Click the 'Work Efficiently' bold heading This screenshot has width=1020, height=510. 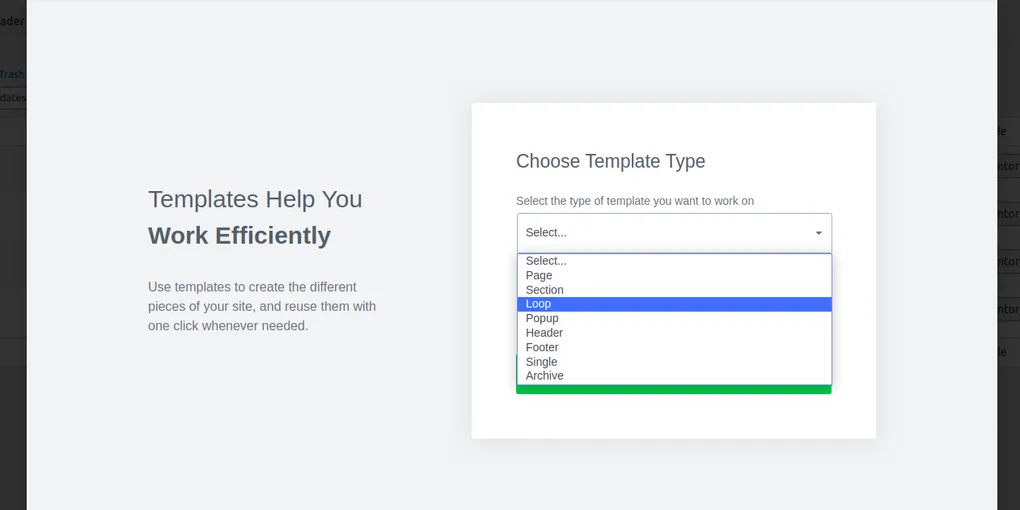(239, 235)
